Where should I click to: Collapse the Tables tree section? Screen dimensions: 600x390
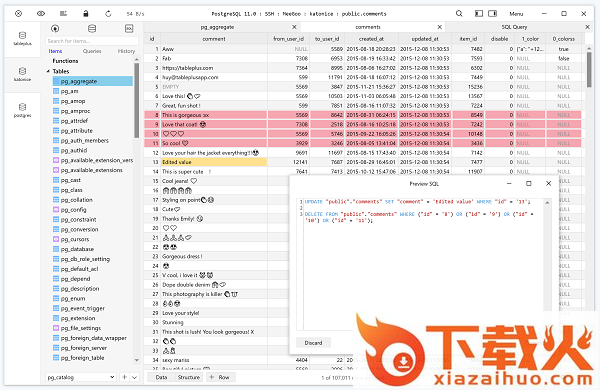tap(48, 71)
